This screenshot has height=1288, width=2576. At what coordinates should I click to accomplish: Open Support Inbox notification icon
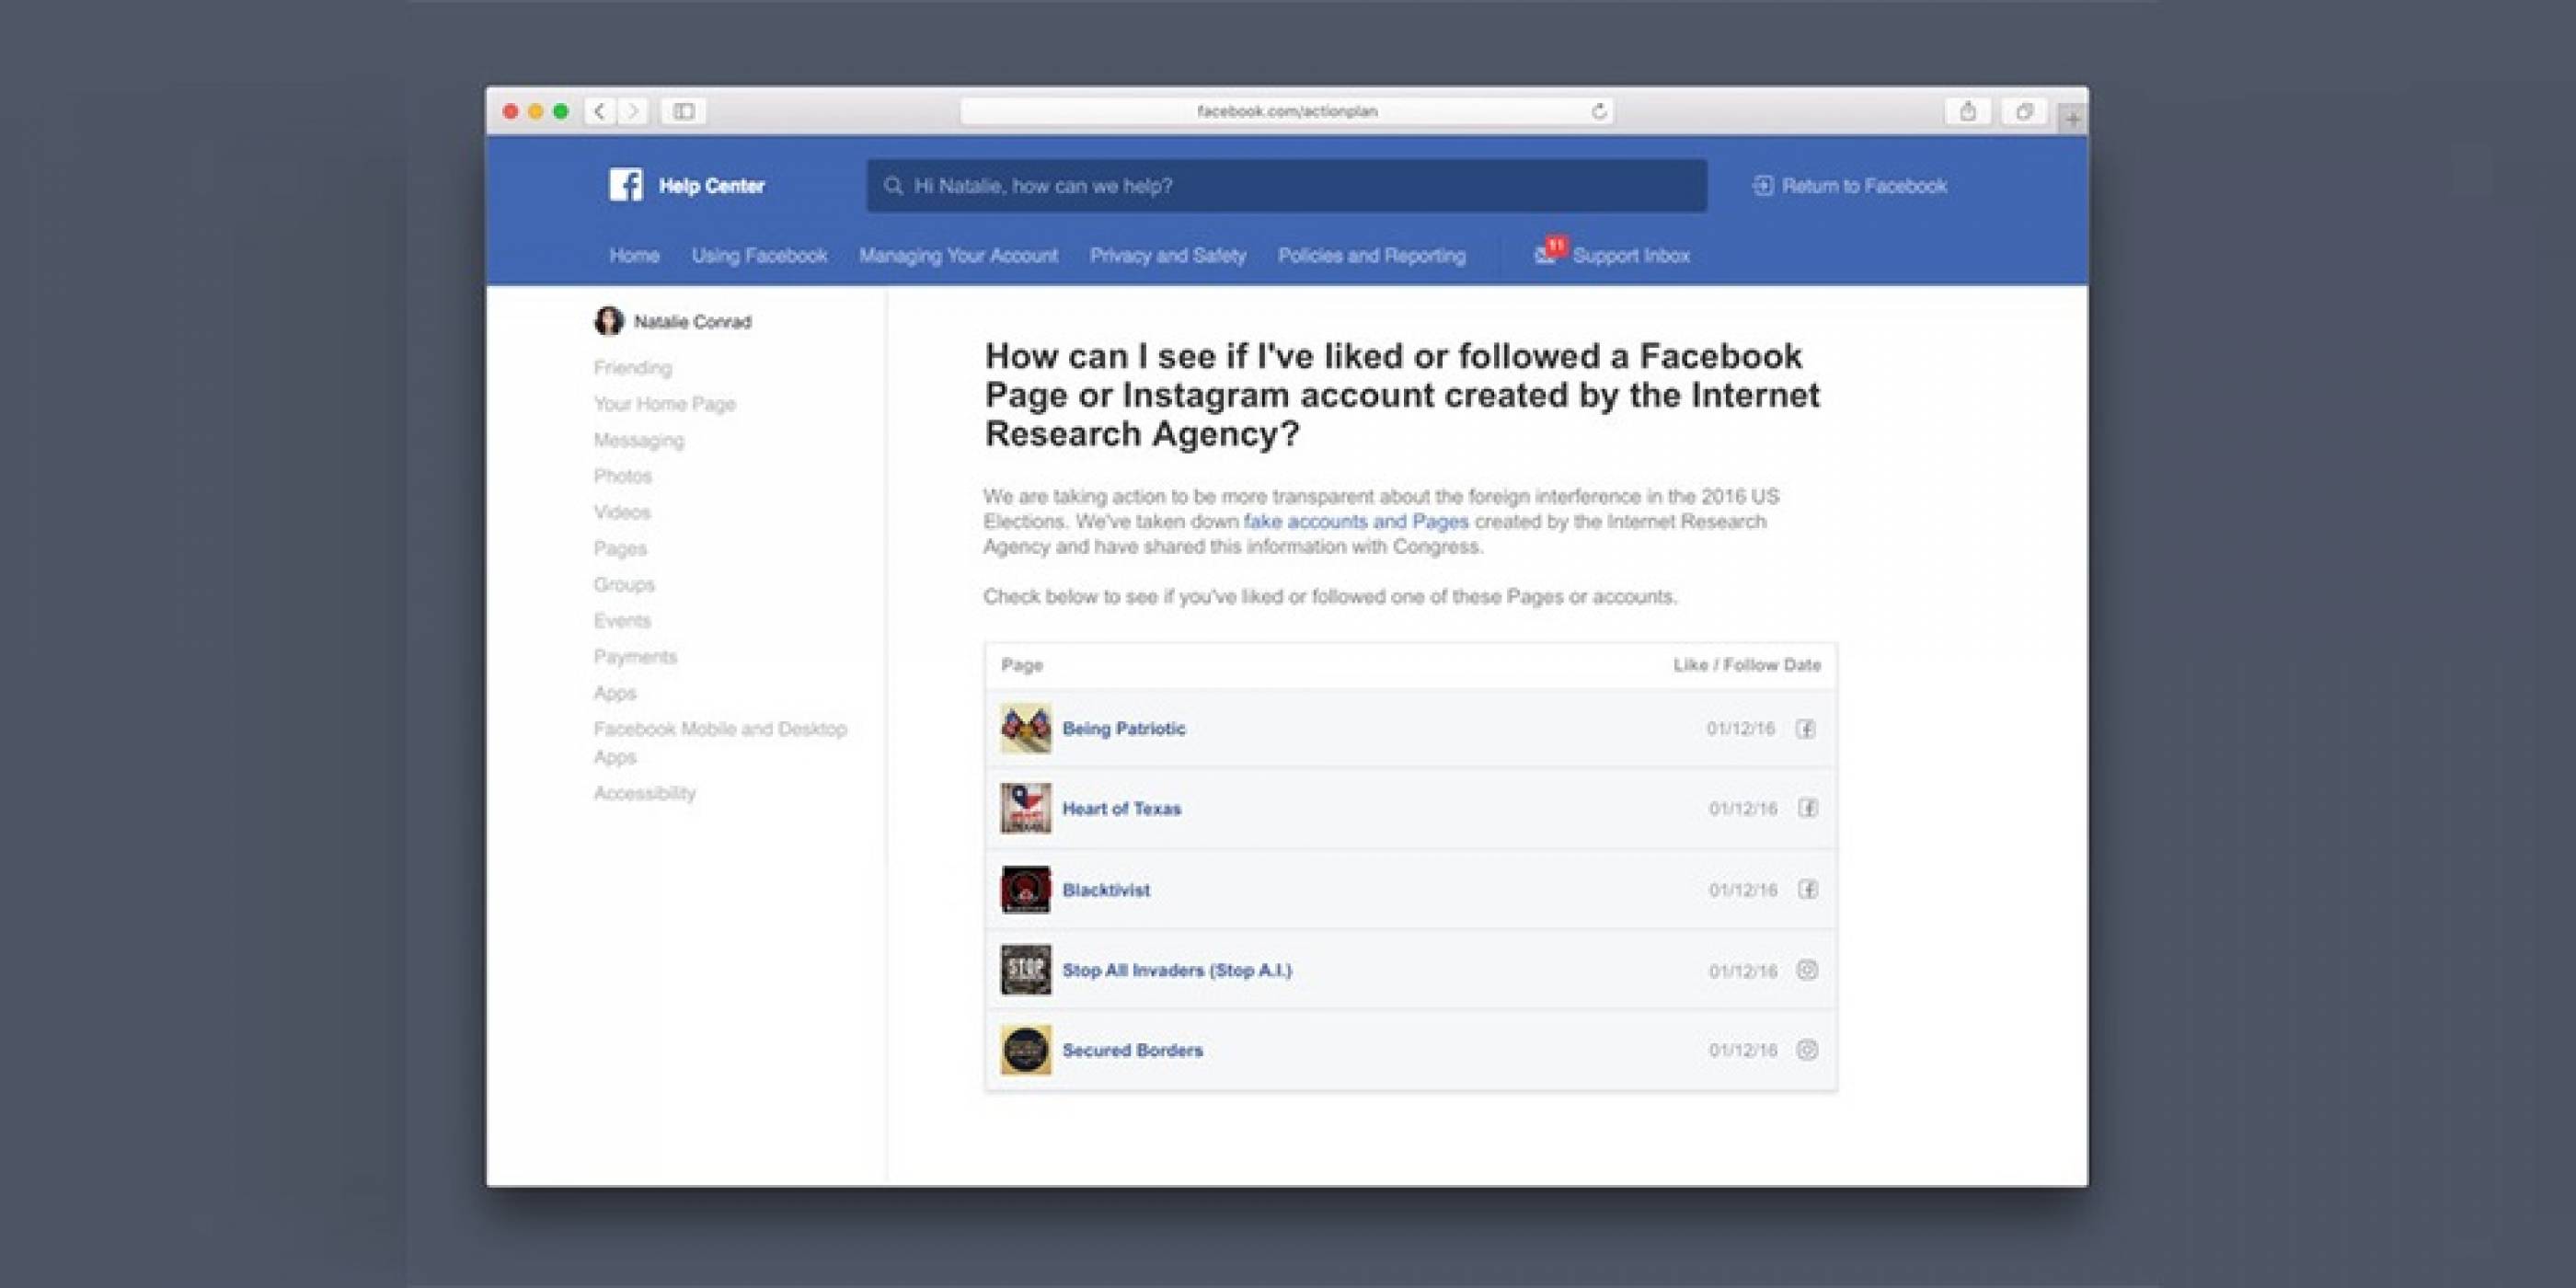[x=1549, y=252]
